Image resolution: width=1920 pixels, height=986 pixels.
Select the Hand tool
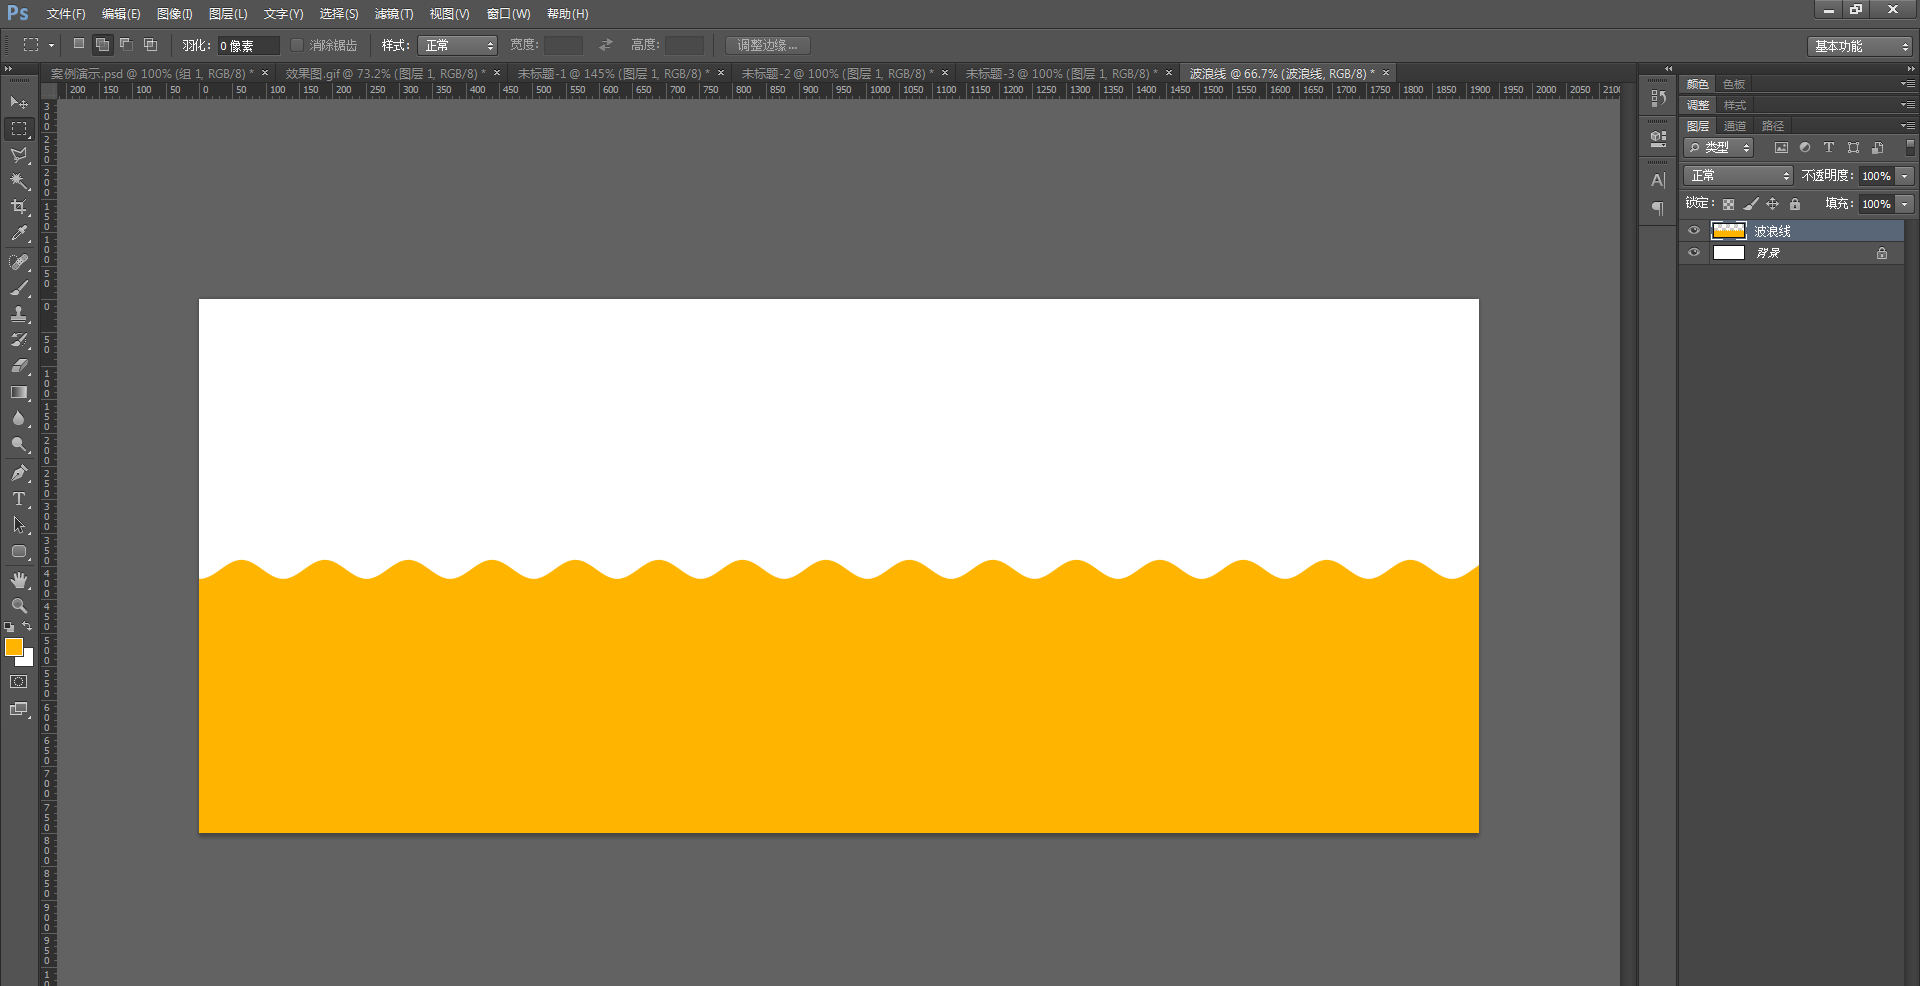[19, 580]
